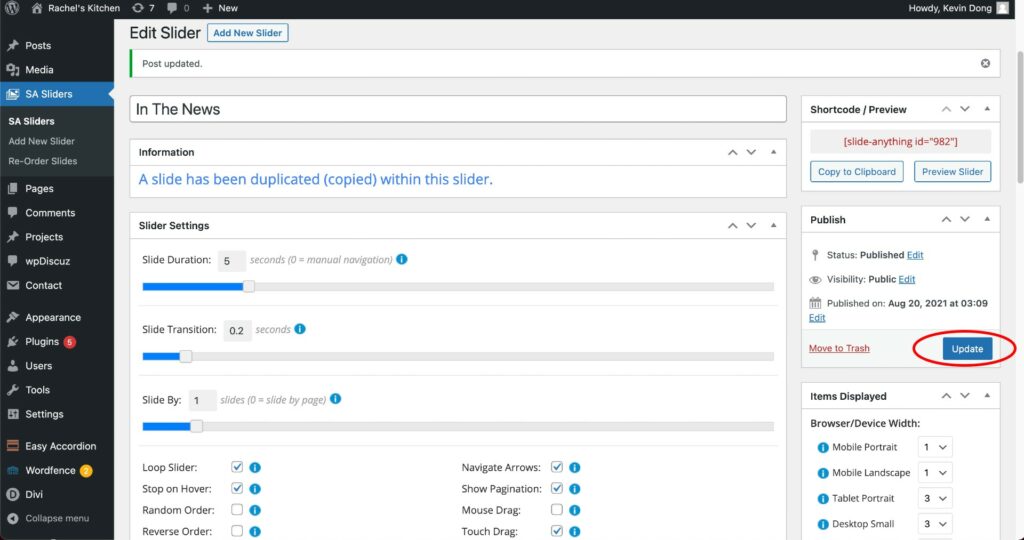Open the Tablet Portrait items dropdown
The image size is (1024, 540).
point(935,498)
